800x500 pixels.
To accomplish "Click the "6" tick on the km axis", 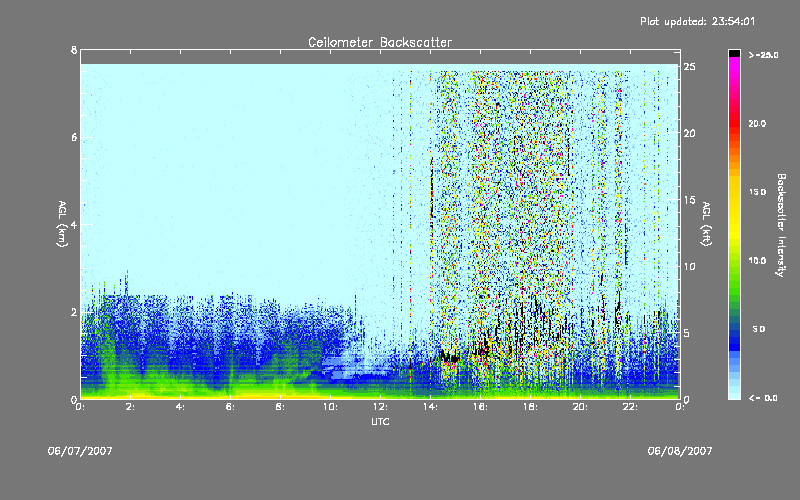I will point(74,137).
